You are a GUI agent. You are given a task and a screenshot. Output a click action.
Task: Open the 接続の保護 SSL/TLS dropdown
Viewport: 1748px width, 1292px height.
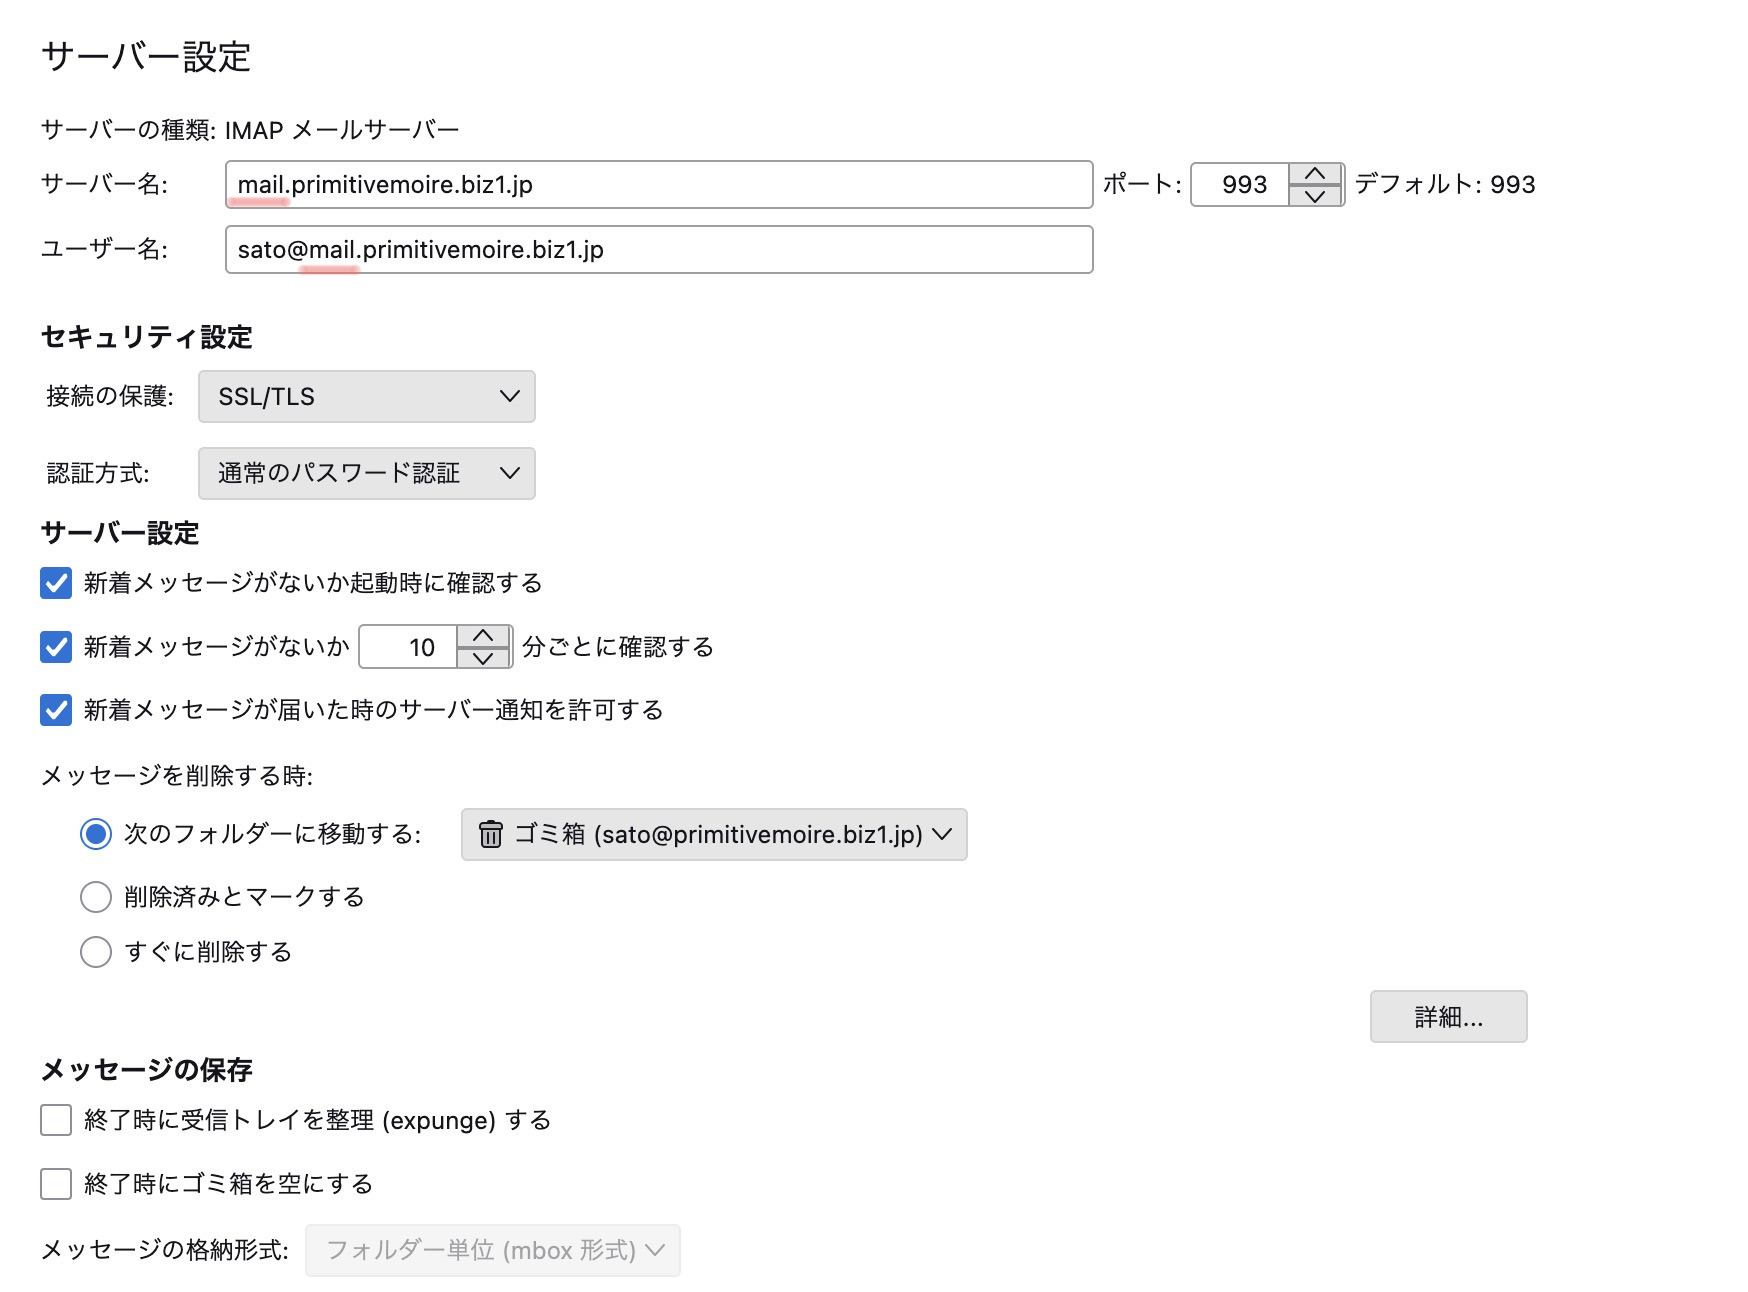[366, 397]
